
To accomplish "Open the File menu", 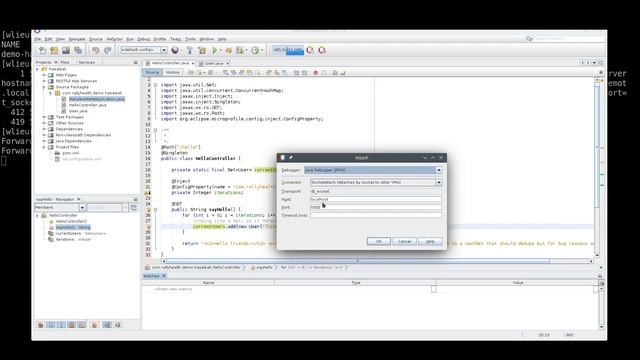I will (x=38, y=39).
